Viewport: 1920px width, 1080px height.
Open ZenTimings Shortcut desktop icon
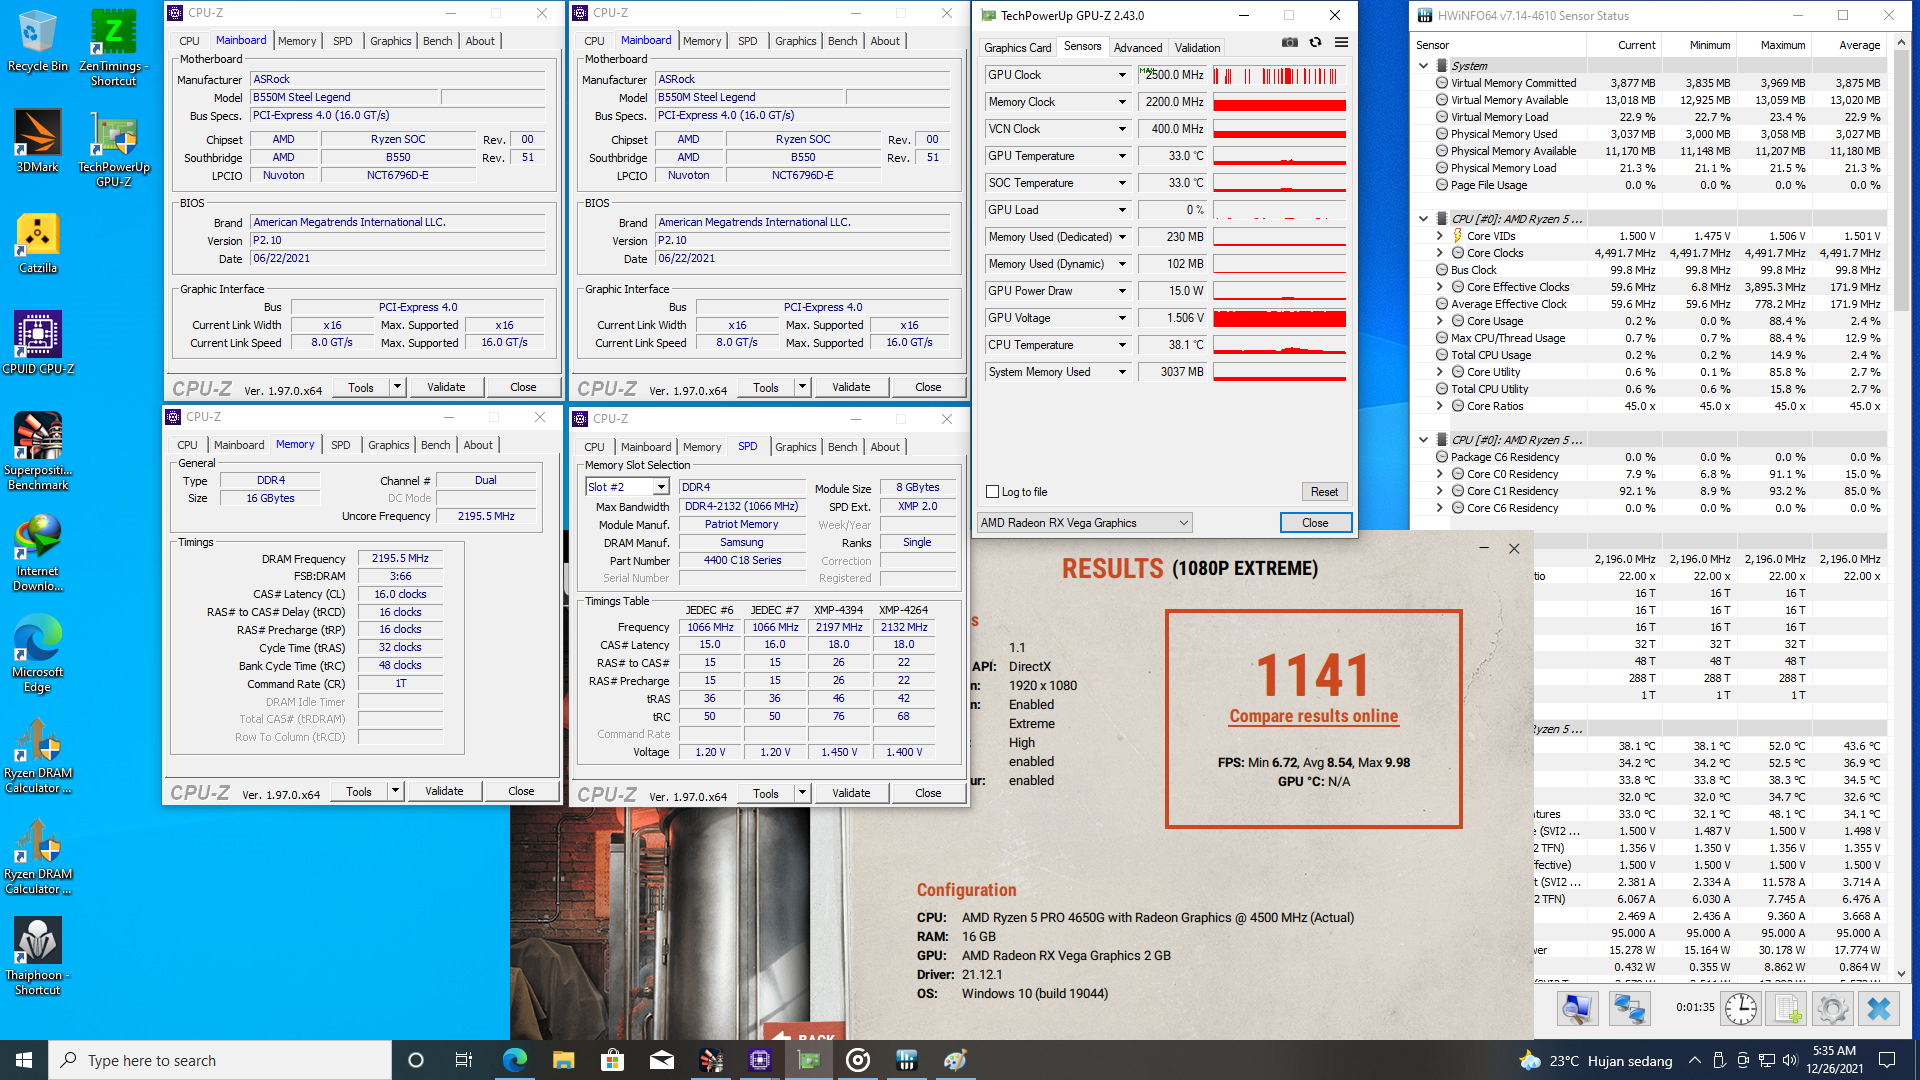point(113,48)
